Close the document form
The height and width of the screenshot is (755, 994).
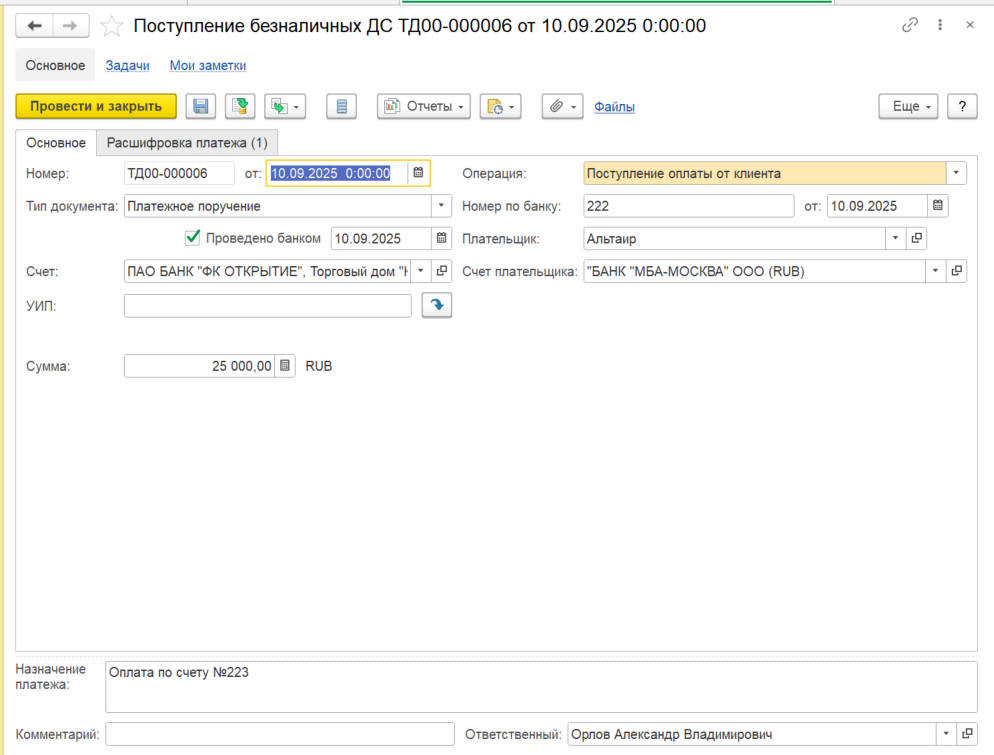point(970,25)
